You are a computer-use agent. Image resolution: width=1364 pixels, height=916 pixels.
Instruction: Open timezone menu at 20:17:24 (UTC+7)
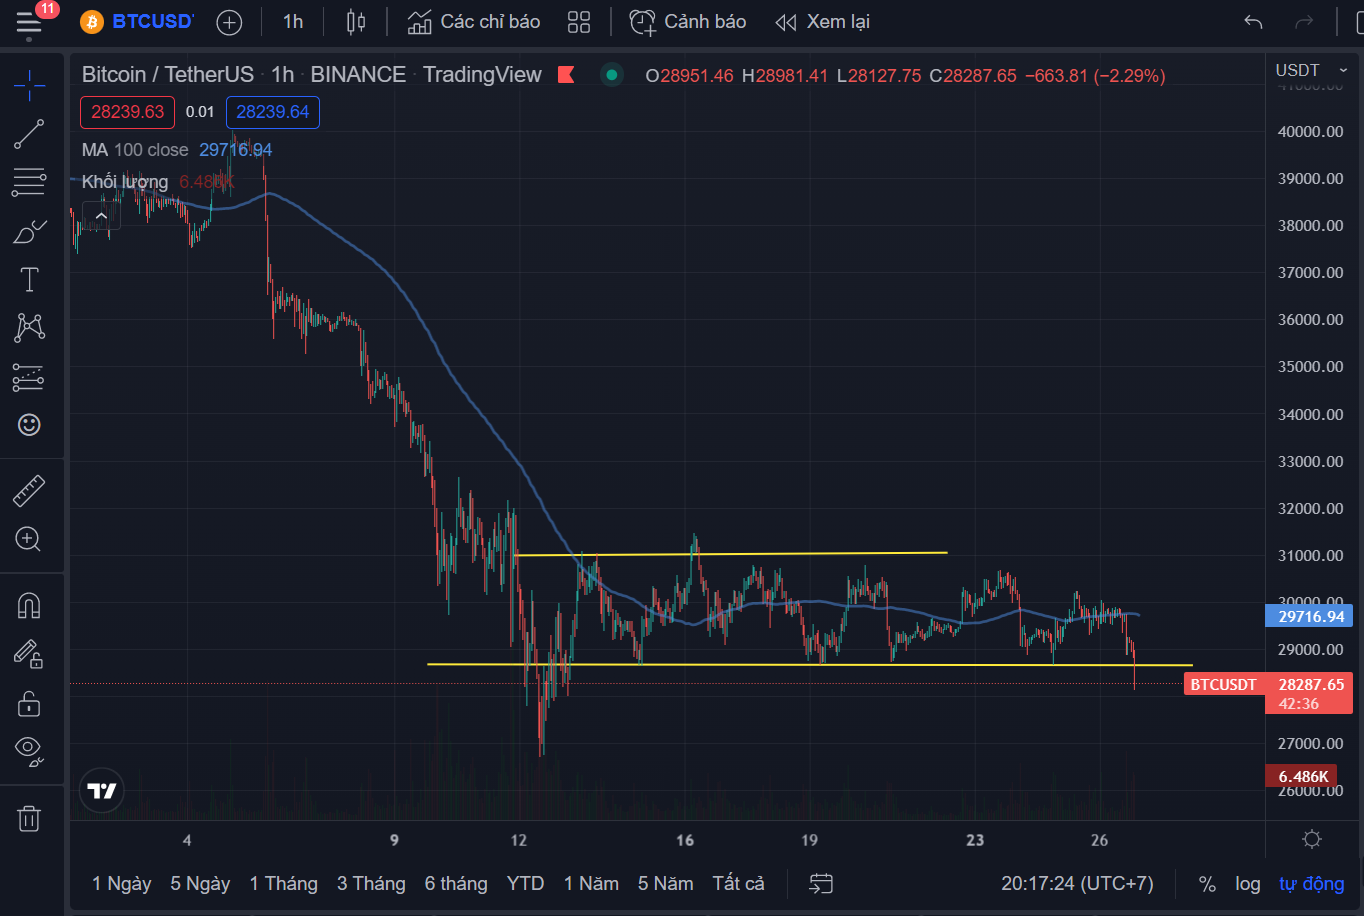coord(1077,884)
